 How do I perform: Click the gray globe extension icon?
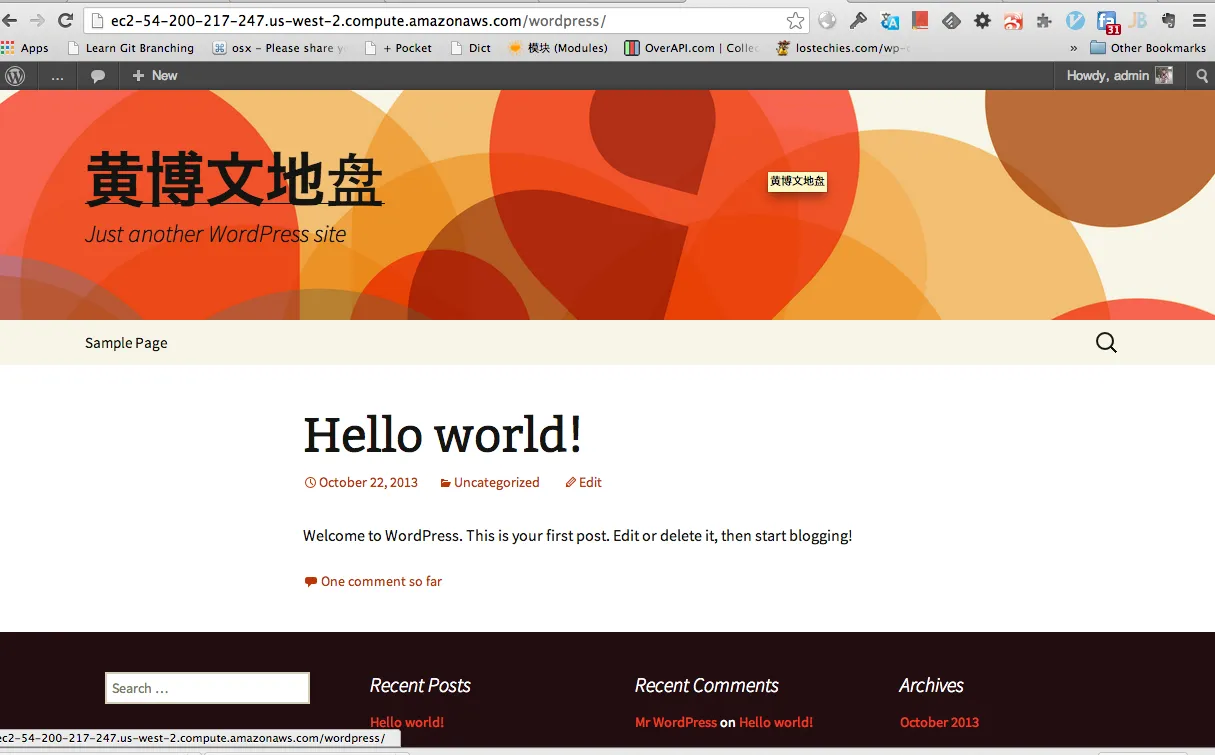coord(827,20)
